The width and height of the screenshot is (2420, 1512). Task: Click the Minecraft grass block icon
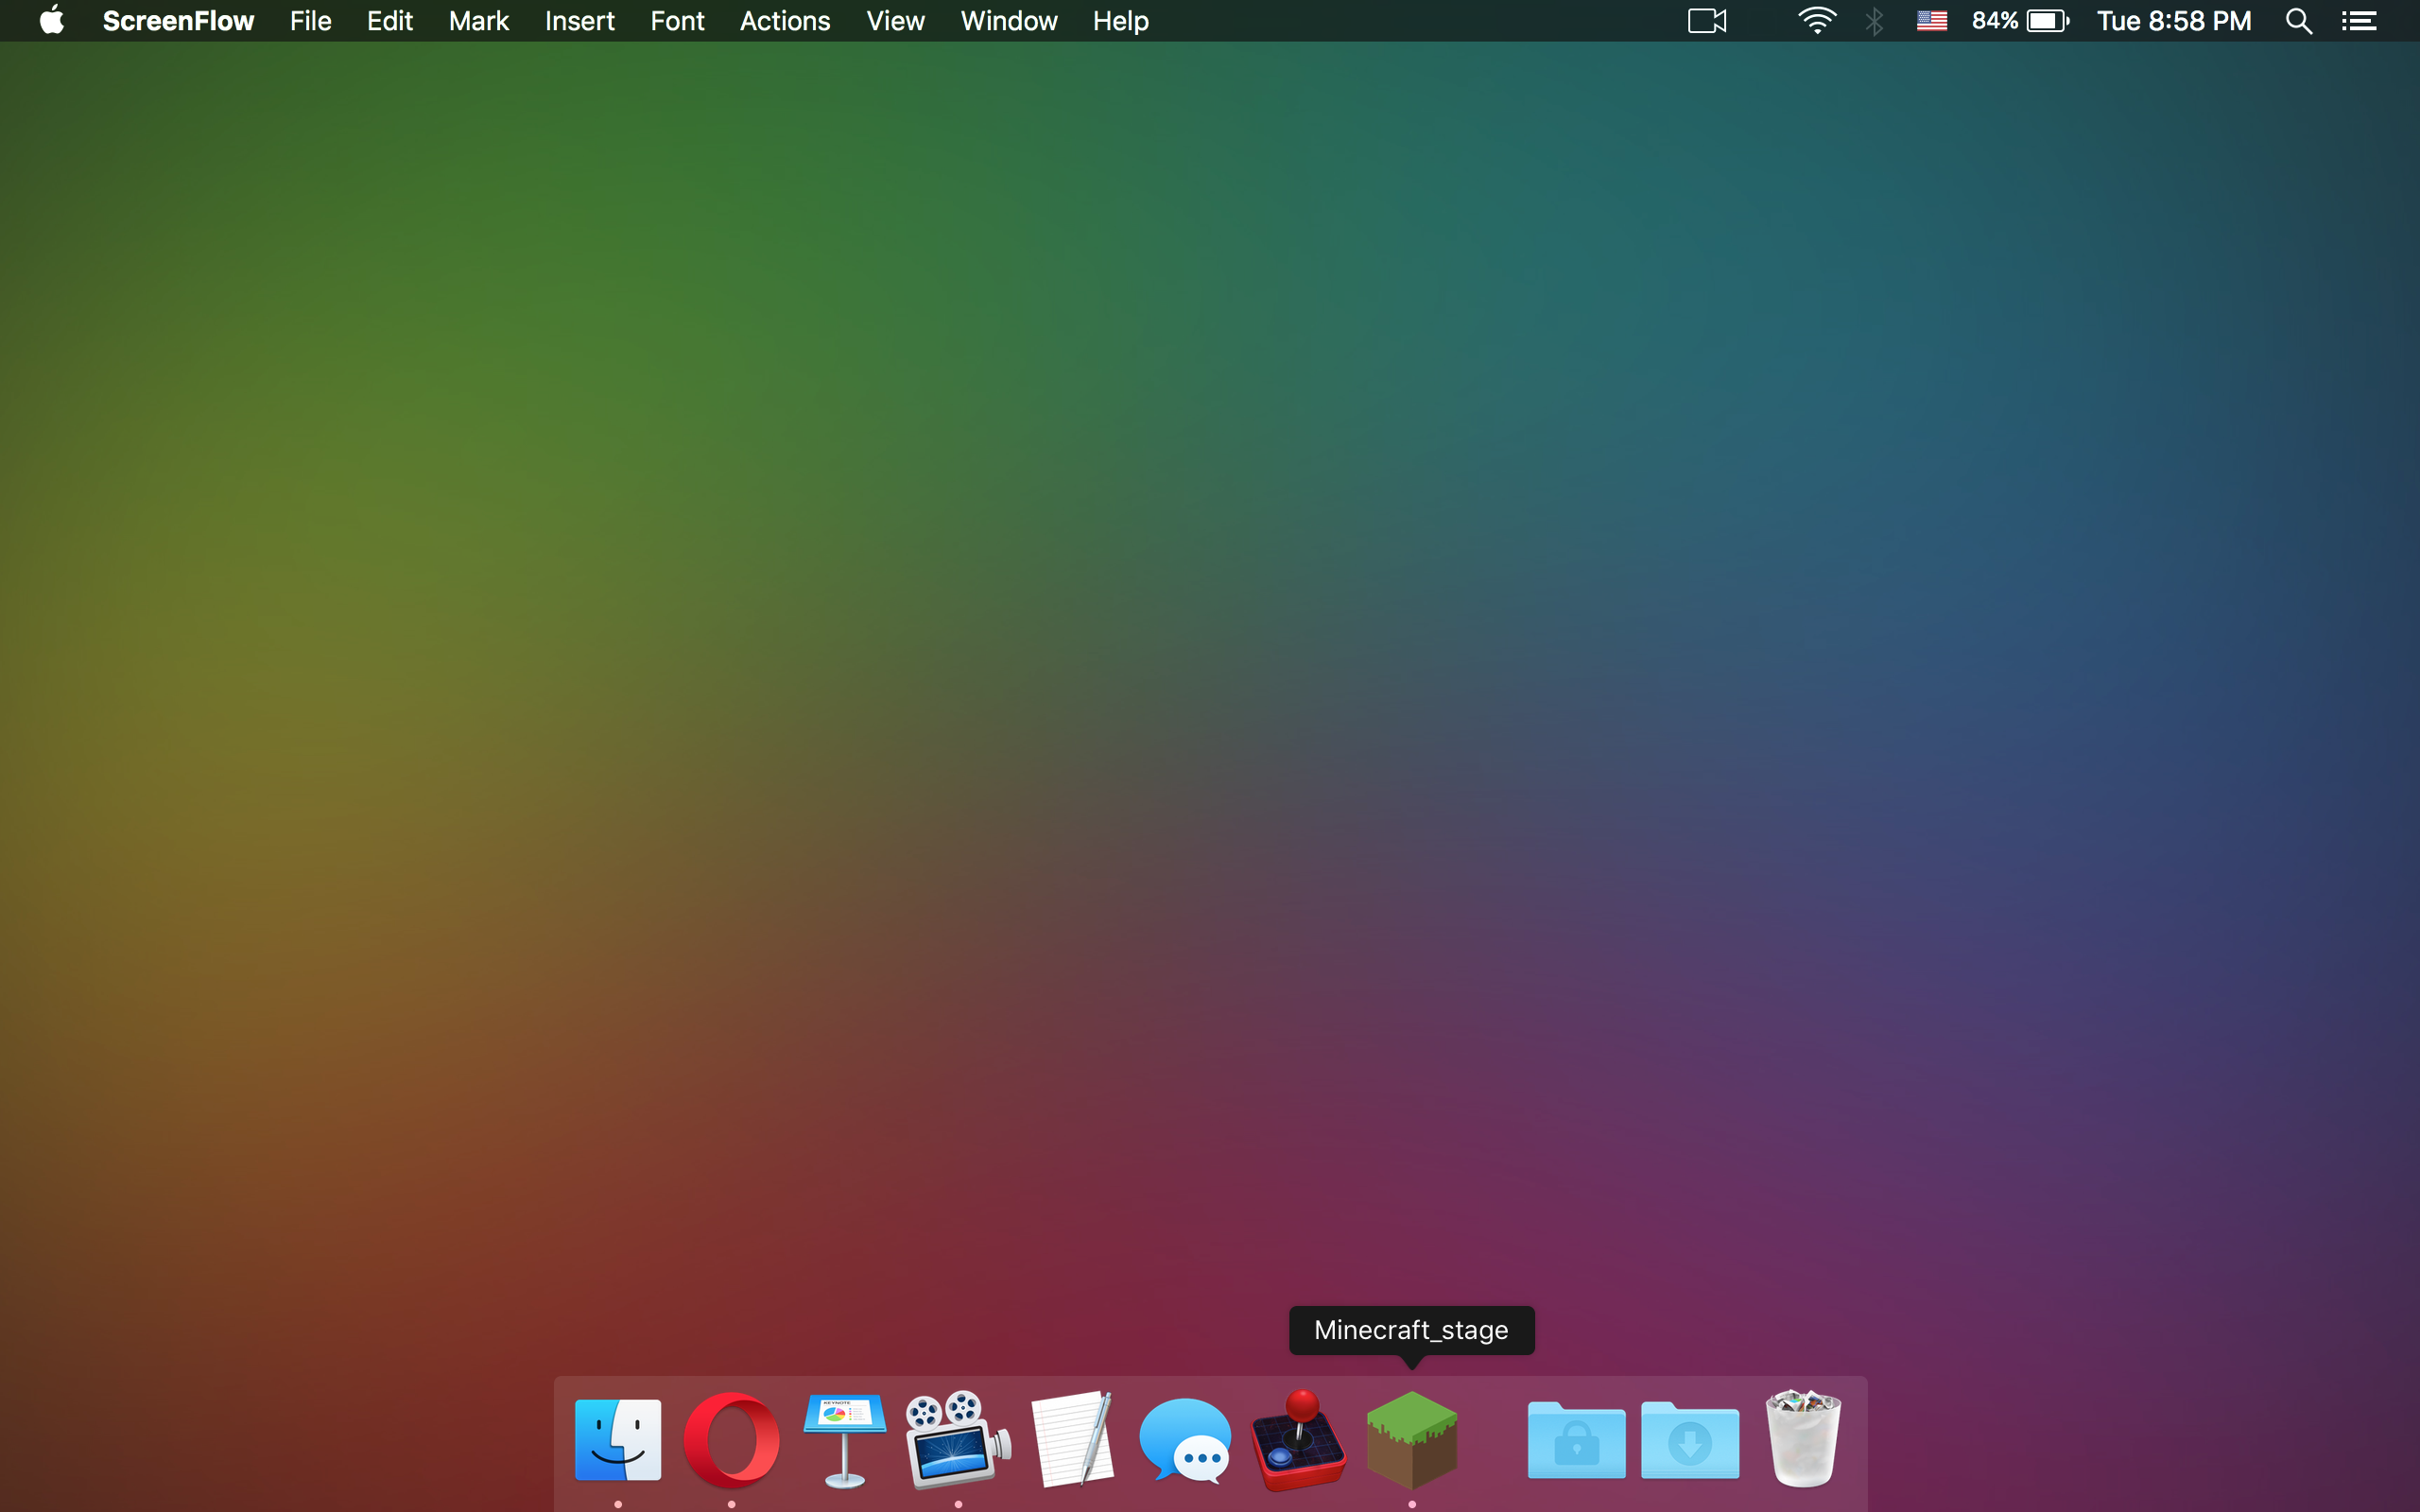click(1411, 1440)
